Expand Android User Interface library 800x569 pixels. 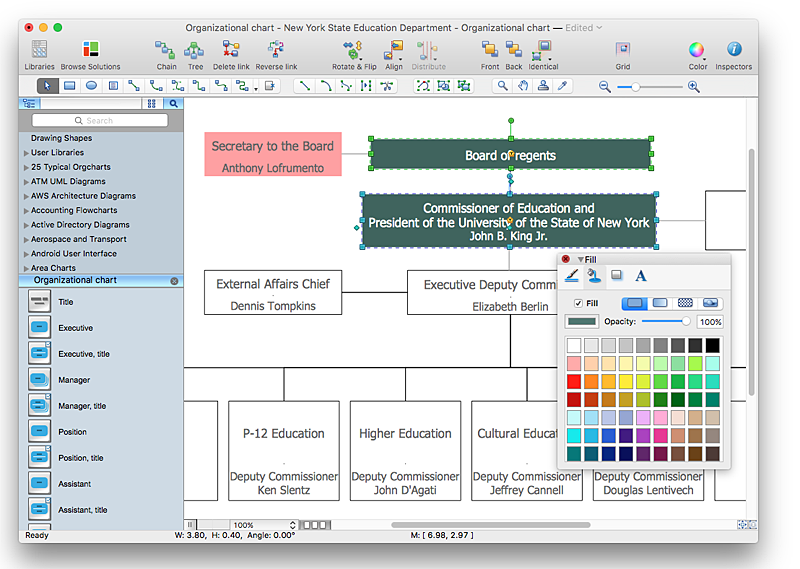[26, 254]
